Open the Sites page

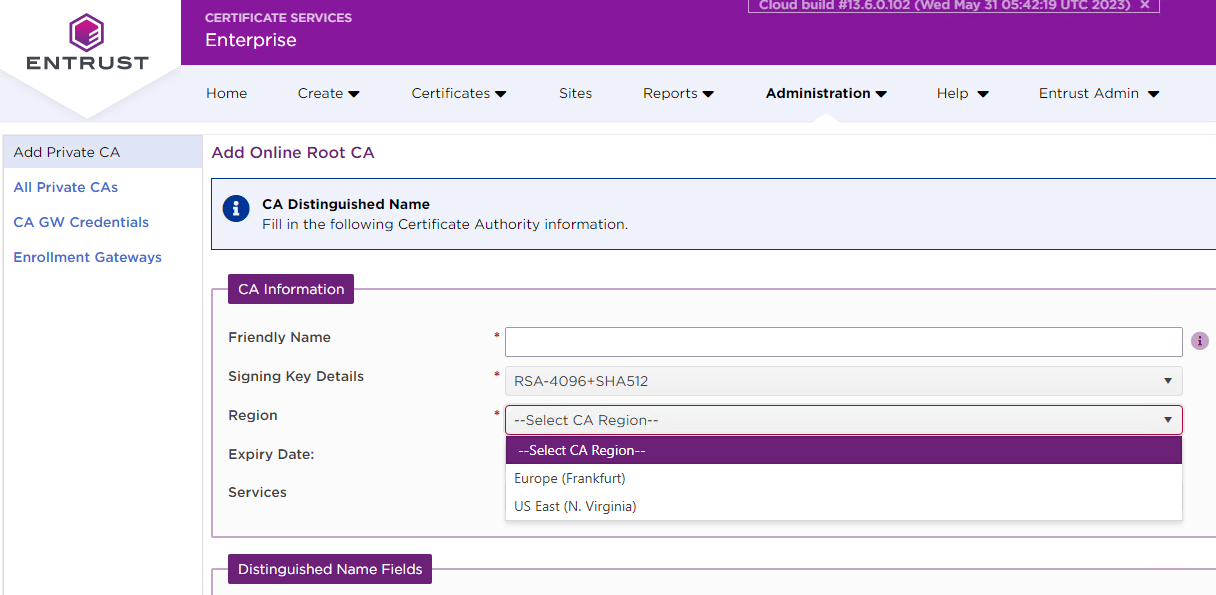(575, 93)
